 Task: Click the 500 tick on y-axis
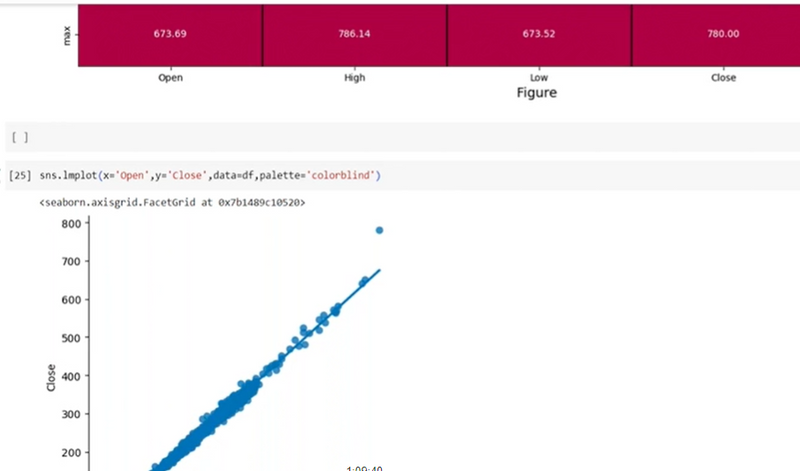click(x=69, y=337)
